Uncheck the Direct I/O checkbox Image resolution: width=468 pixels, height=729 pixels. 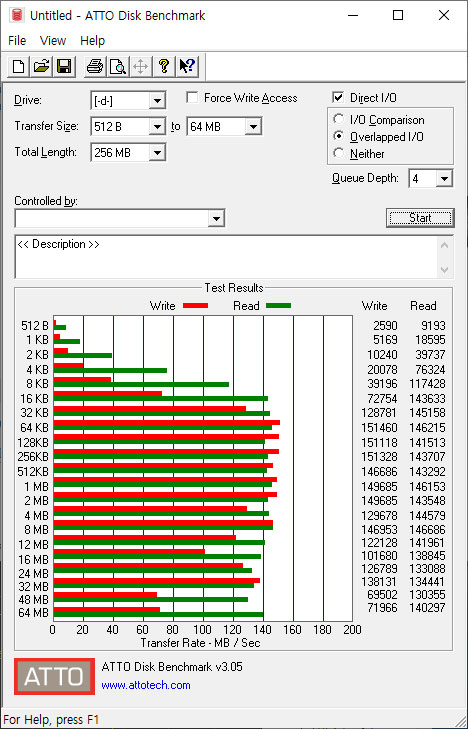[x=338, y=98]
